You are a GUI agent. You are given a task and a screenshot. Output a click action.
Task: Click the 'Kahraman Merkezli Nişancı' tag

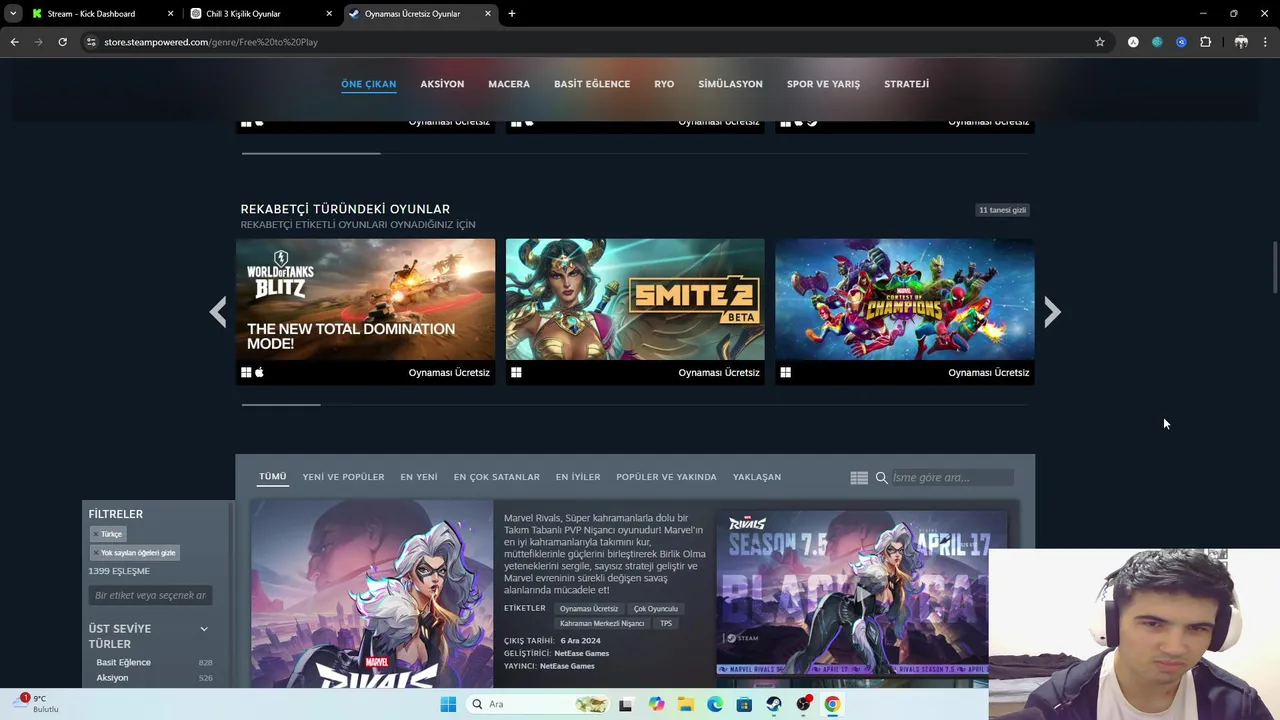tap(602, 624)
